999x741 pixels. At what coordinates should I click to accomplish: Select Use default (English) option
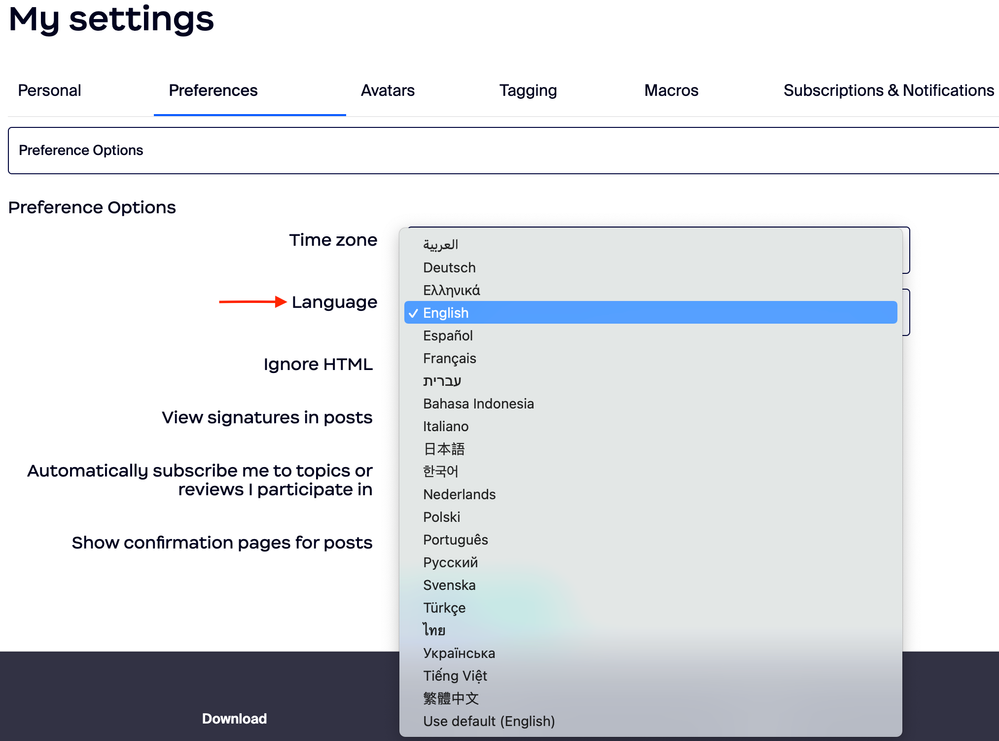(489, 721)
